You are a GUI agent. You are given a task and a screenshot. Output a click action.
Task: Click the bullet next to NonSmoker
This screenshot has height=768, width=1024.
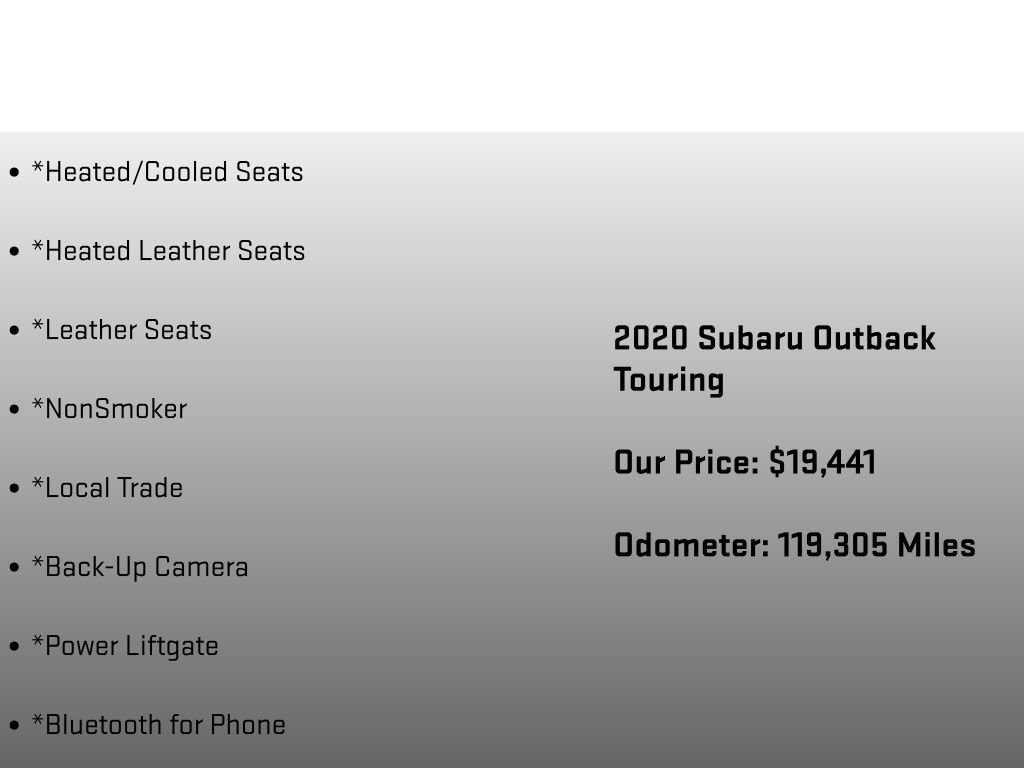click(x=14, y=410)
